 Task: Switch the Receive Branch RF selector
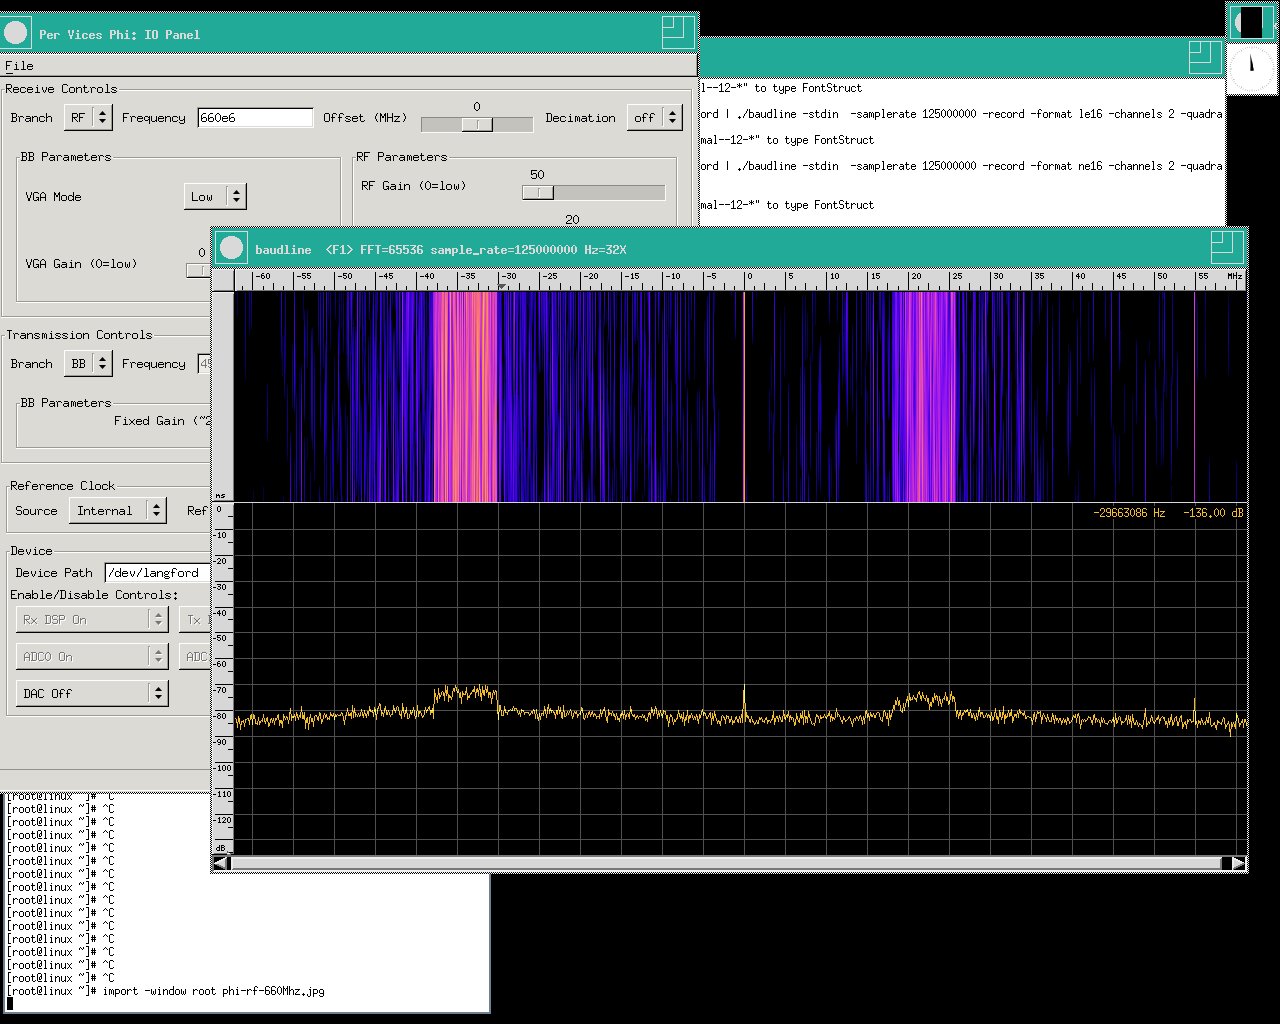[x=88, y=116]
